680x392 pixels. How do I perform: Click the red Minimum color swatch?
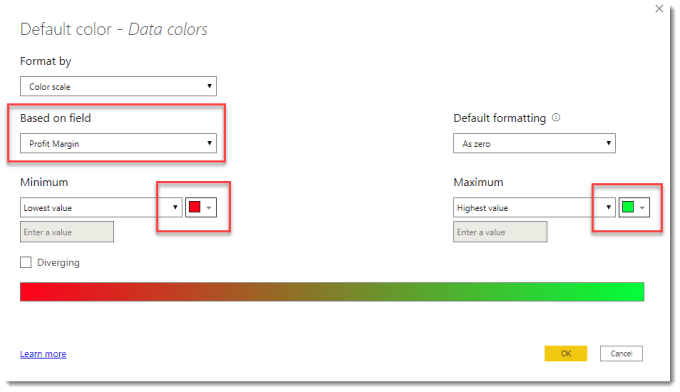click(x=195, y=207)
